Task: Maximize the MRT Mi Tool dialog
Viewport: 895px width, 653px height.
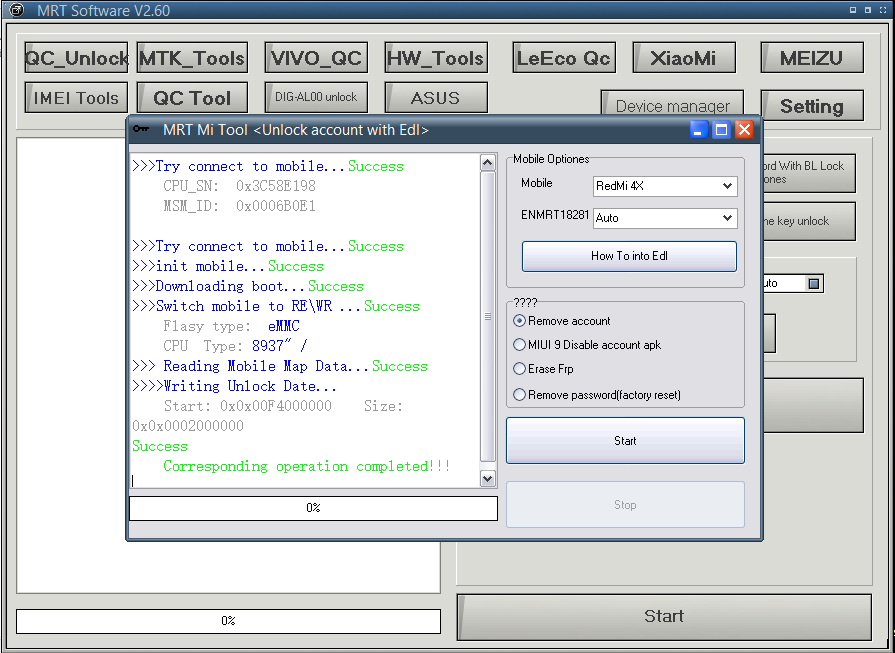Action: coord(721,130)
